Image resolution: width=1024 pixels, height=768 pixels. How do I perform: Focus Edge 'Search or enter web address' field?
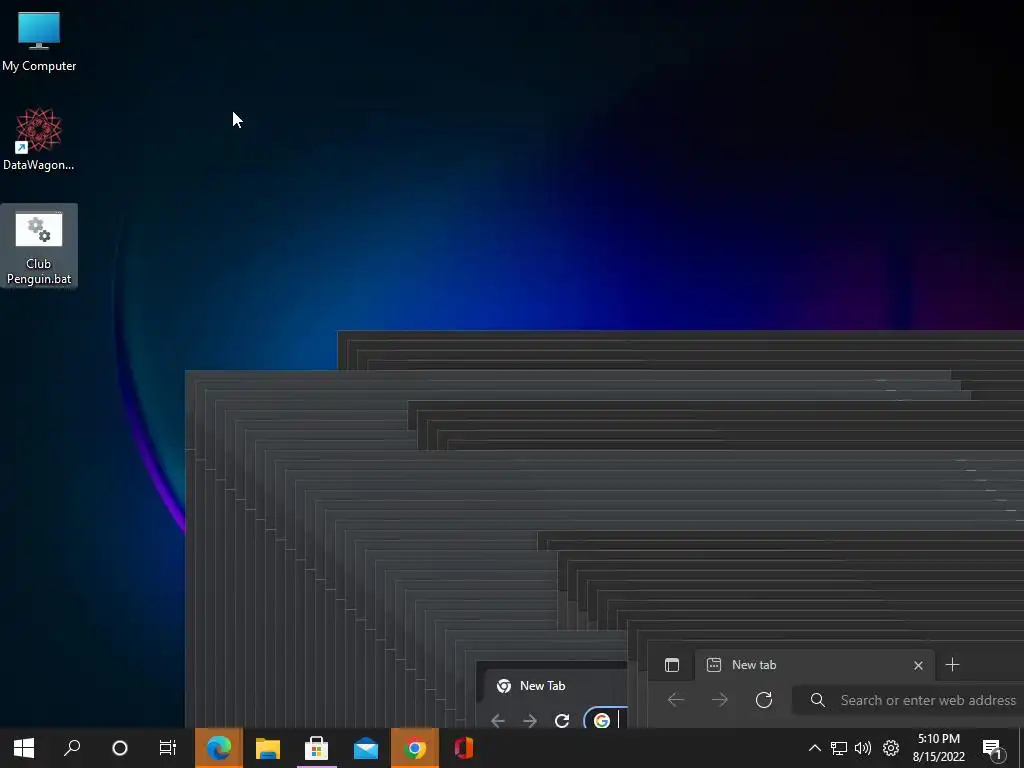pyautogui.click(x=908, y=700)
